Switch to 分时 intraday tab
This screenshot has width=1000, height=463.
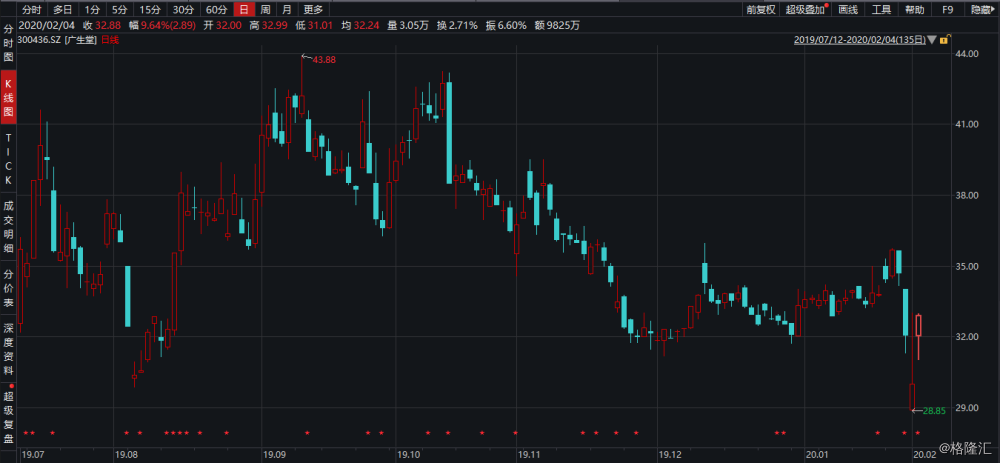[31, 10]
